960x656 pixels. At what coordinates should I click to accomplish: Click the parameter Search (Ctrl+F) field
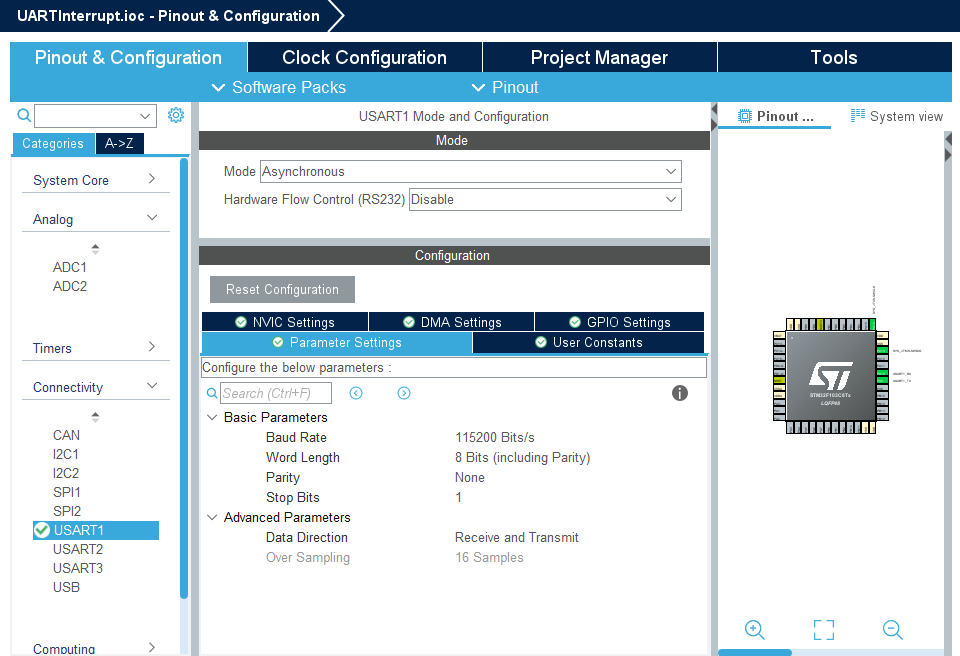pyautogui.click(x=276, y=393)
